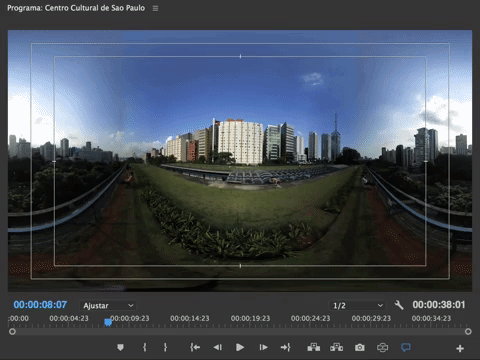The height and width of the screenshot is (360, 480).
Task: Go to In point button
Action: tap(195, 347)
